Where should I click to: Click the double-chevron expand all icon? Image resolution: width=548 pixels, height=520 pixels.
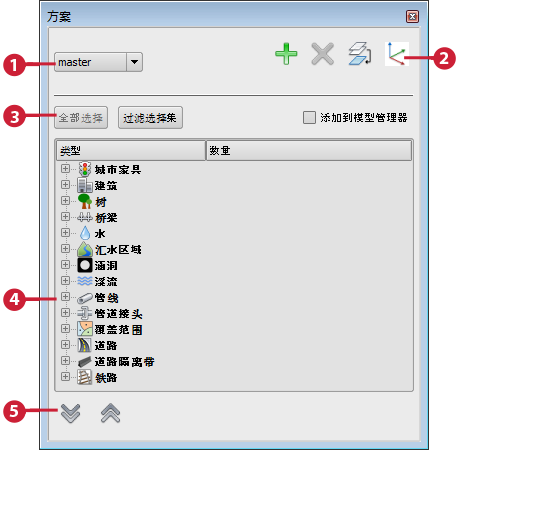point(70,413)
